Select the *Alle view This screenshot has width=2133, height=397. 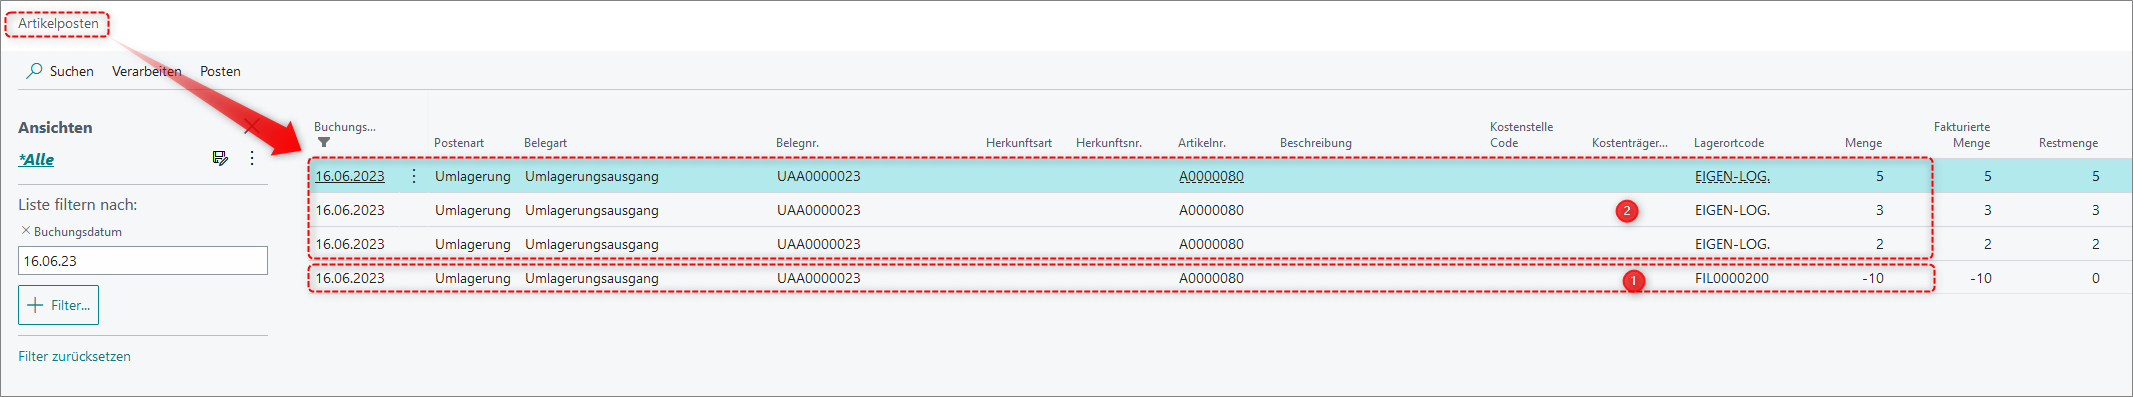pyautogui.click(x=36, y=159)
